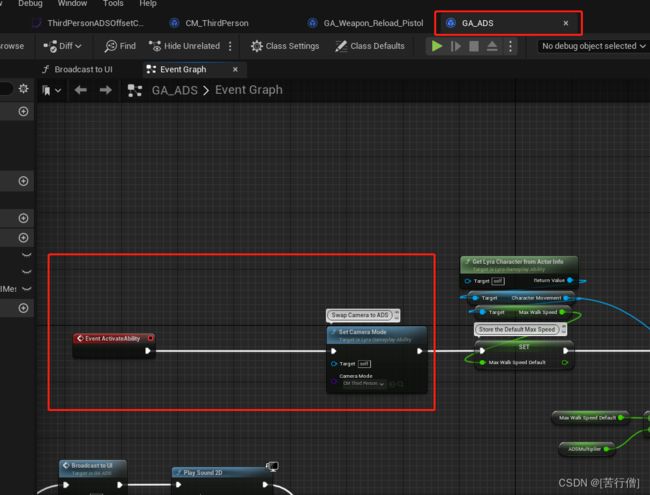Click Set Camera Mode exec output pin
This screenshot has height=495, width=650.
click(x=420, y=351)
